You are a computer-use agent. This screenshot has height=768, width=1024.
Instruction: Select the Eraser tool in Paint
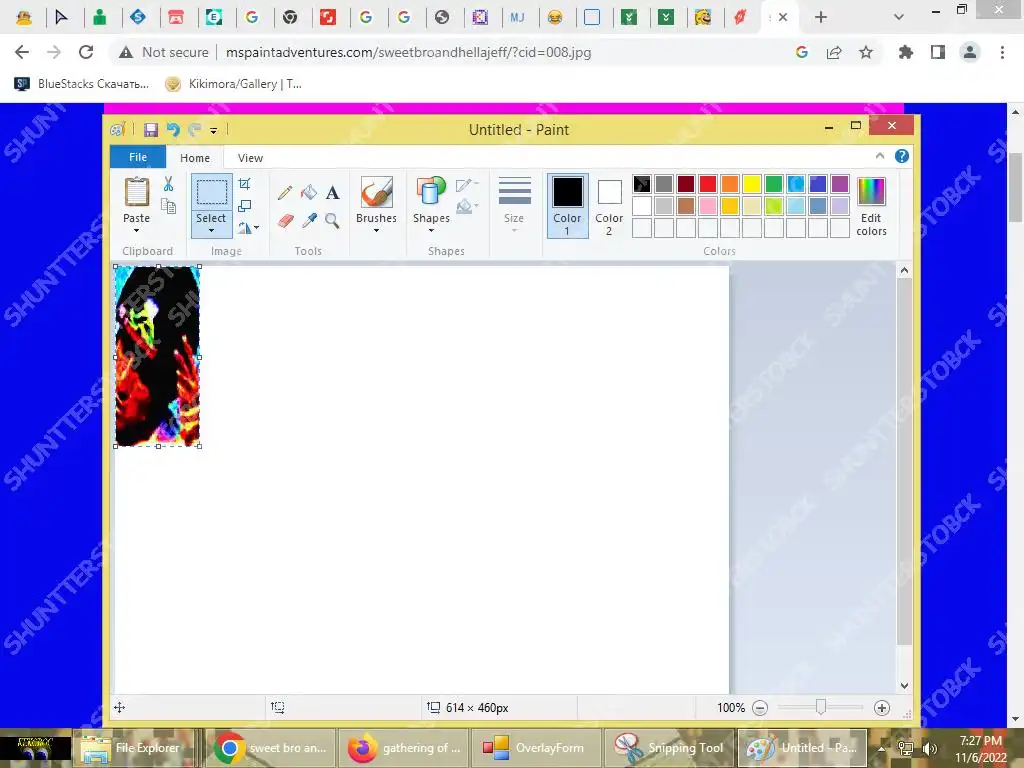coord(285,221)
